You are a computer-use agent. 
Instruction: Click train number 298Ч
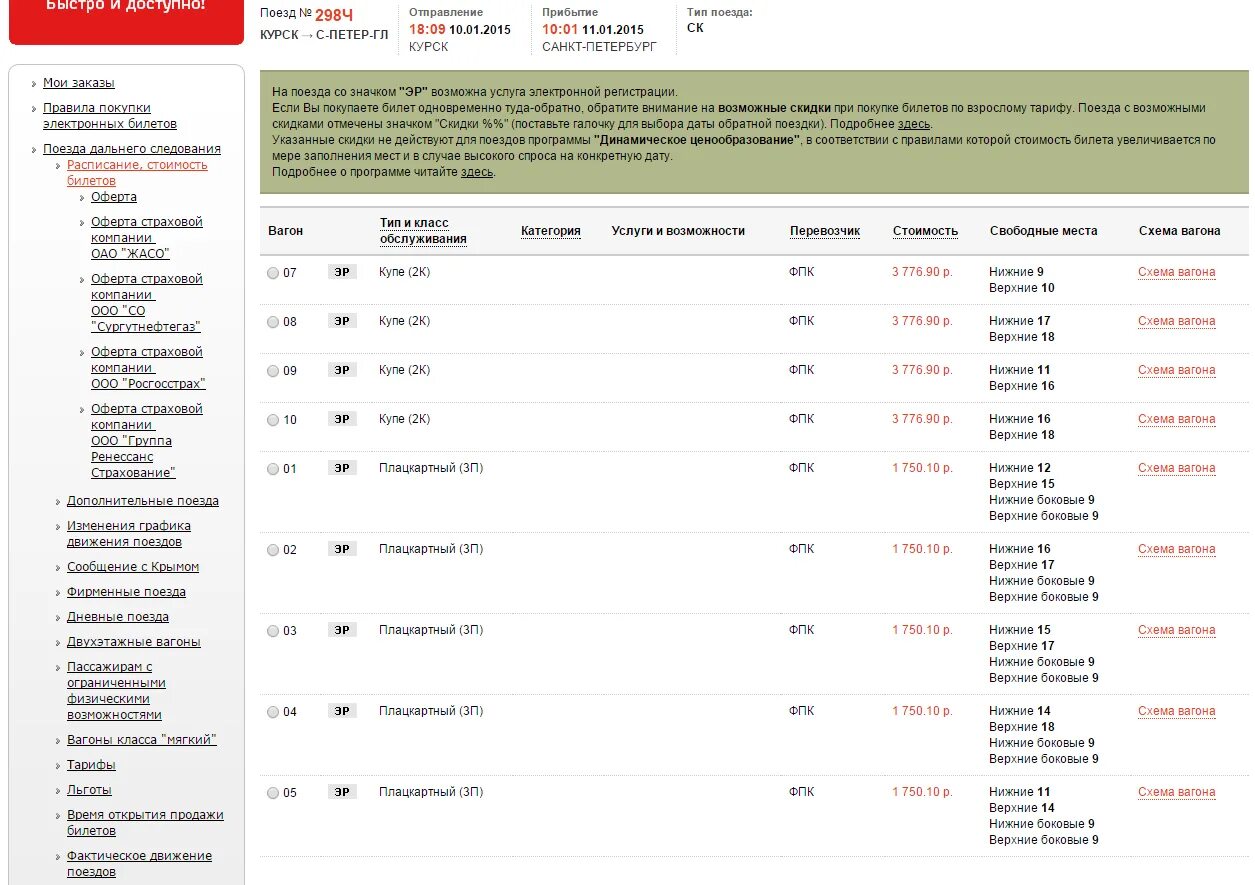334,14
